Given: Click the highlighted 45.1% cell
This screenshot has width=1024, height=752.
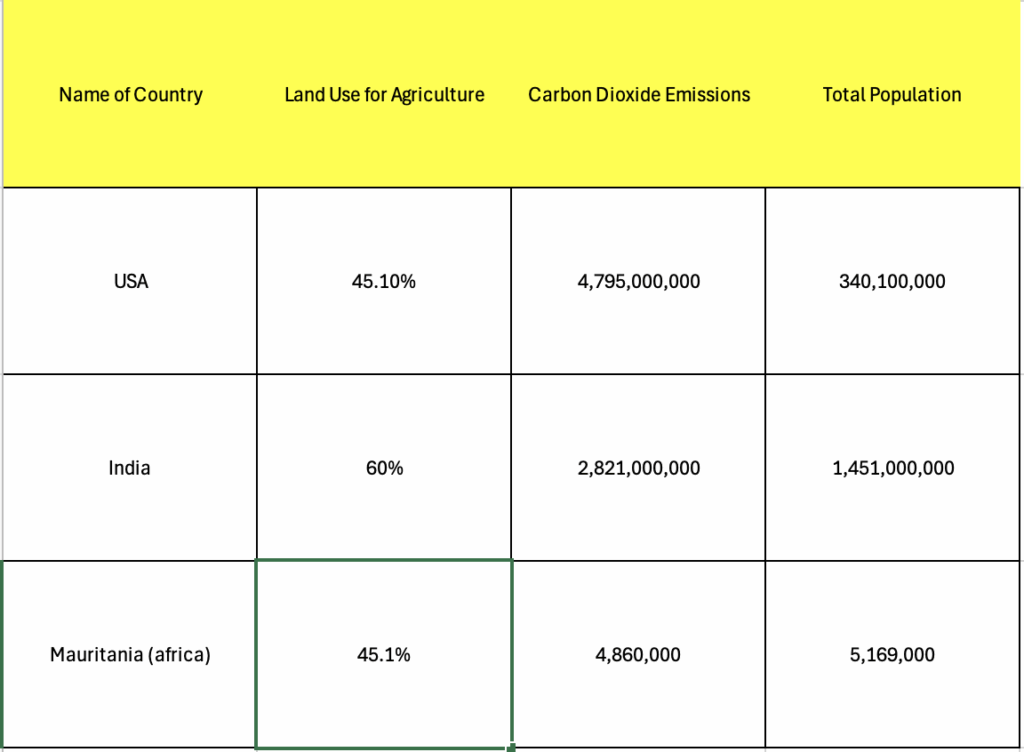Looking at the screenshot, I should [384, 655].
